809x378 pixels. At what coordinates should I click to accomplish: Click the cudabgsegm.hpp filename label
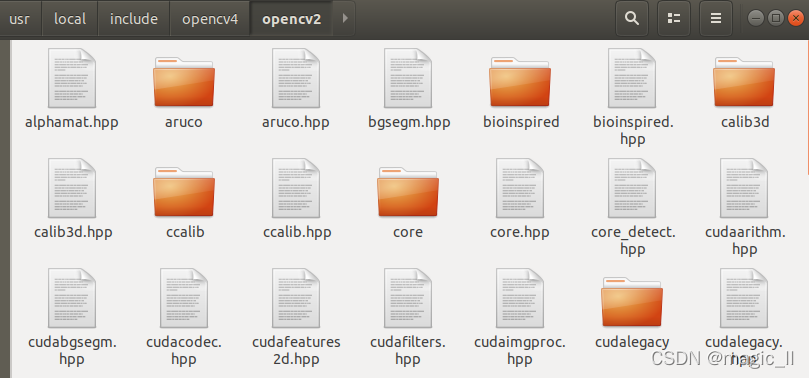72,350
